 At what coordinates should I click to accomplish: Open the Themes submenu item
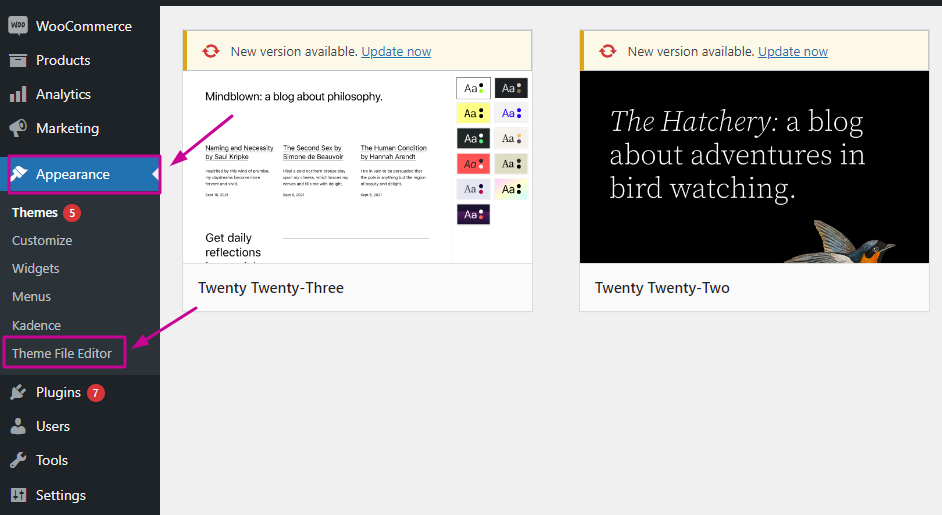coord(35,213)
